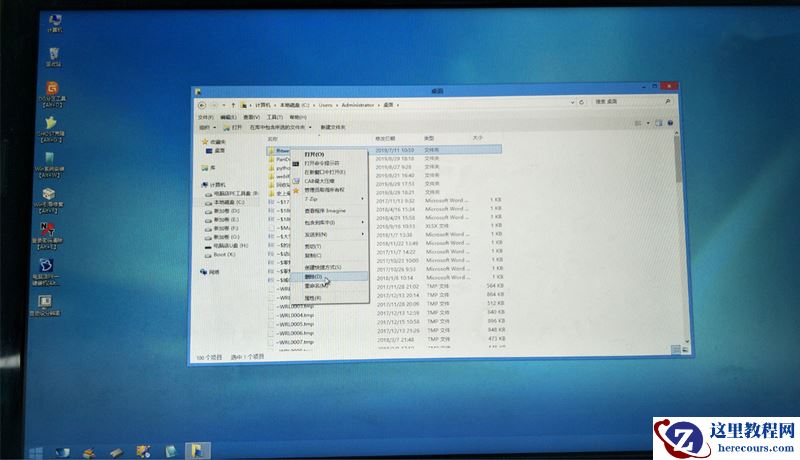Viewport: 800px width, 460px height.
Task: Open the Recycle Bin desktop icon
Action: 54,57
